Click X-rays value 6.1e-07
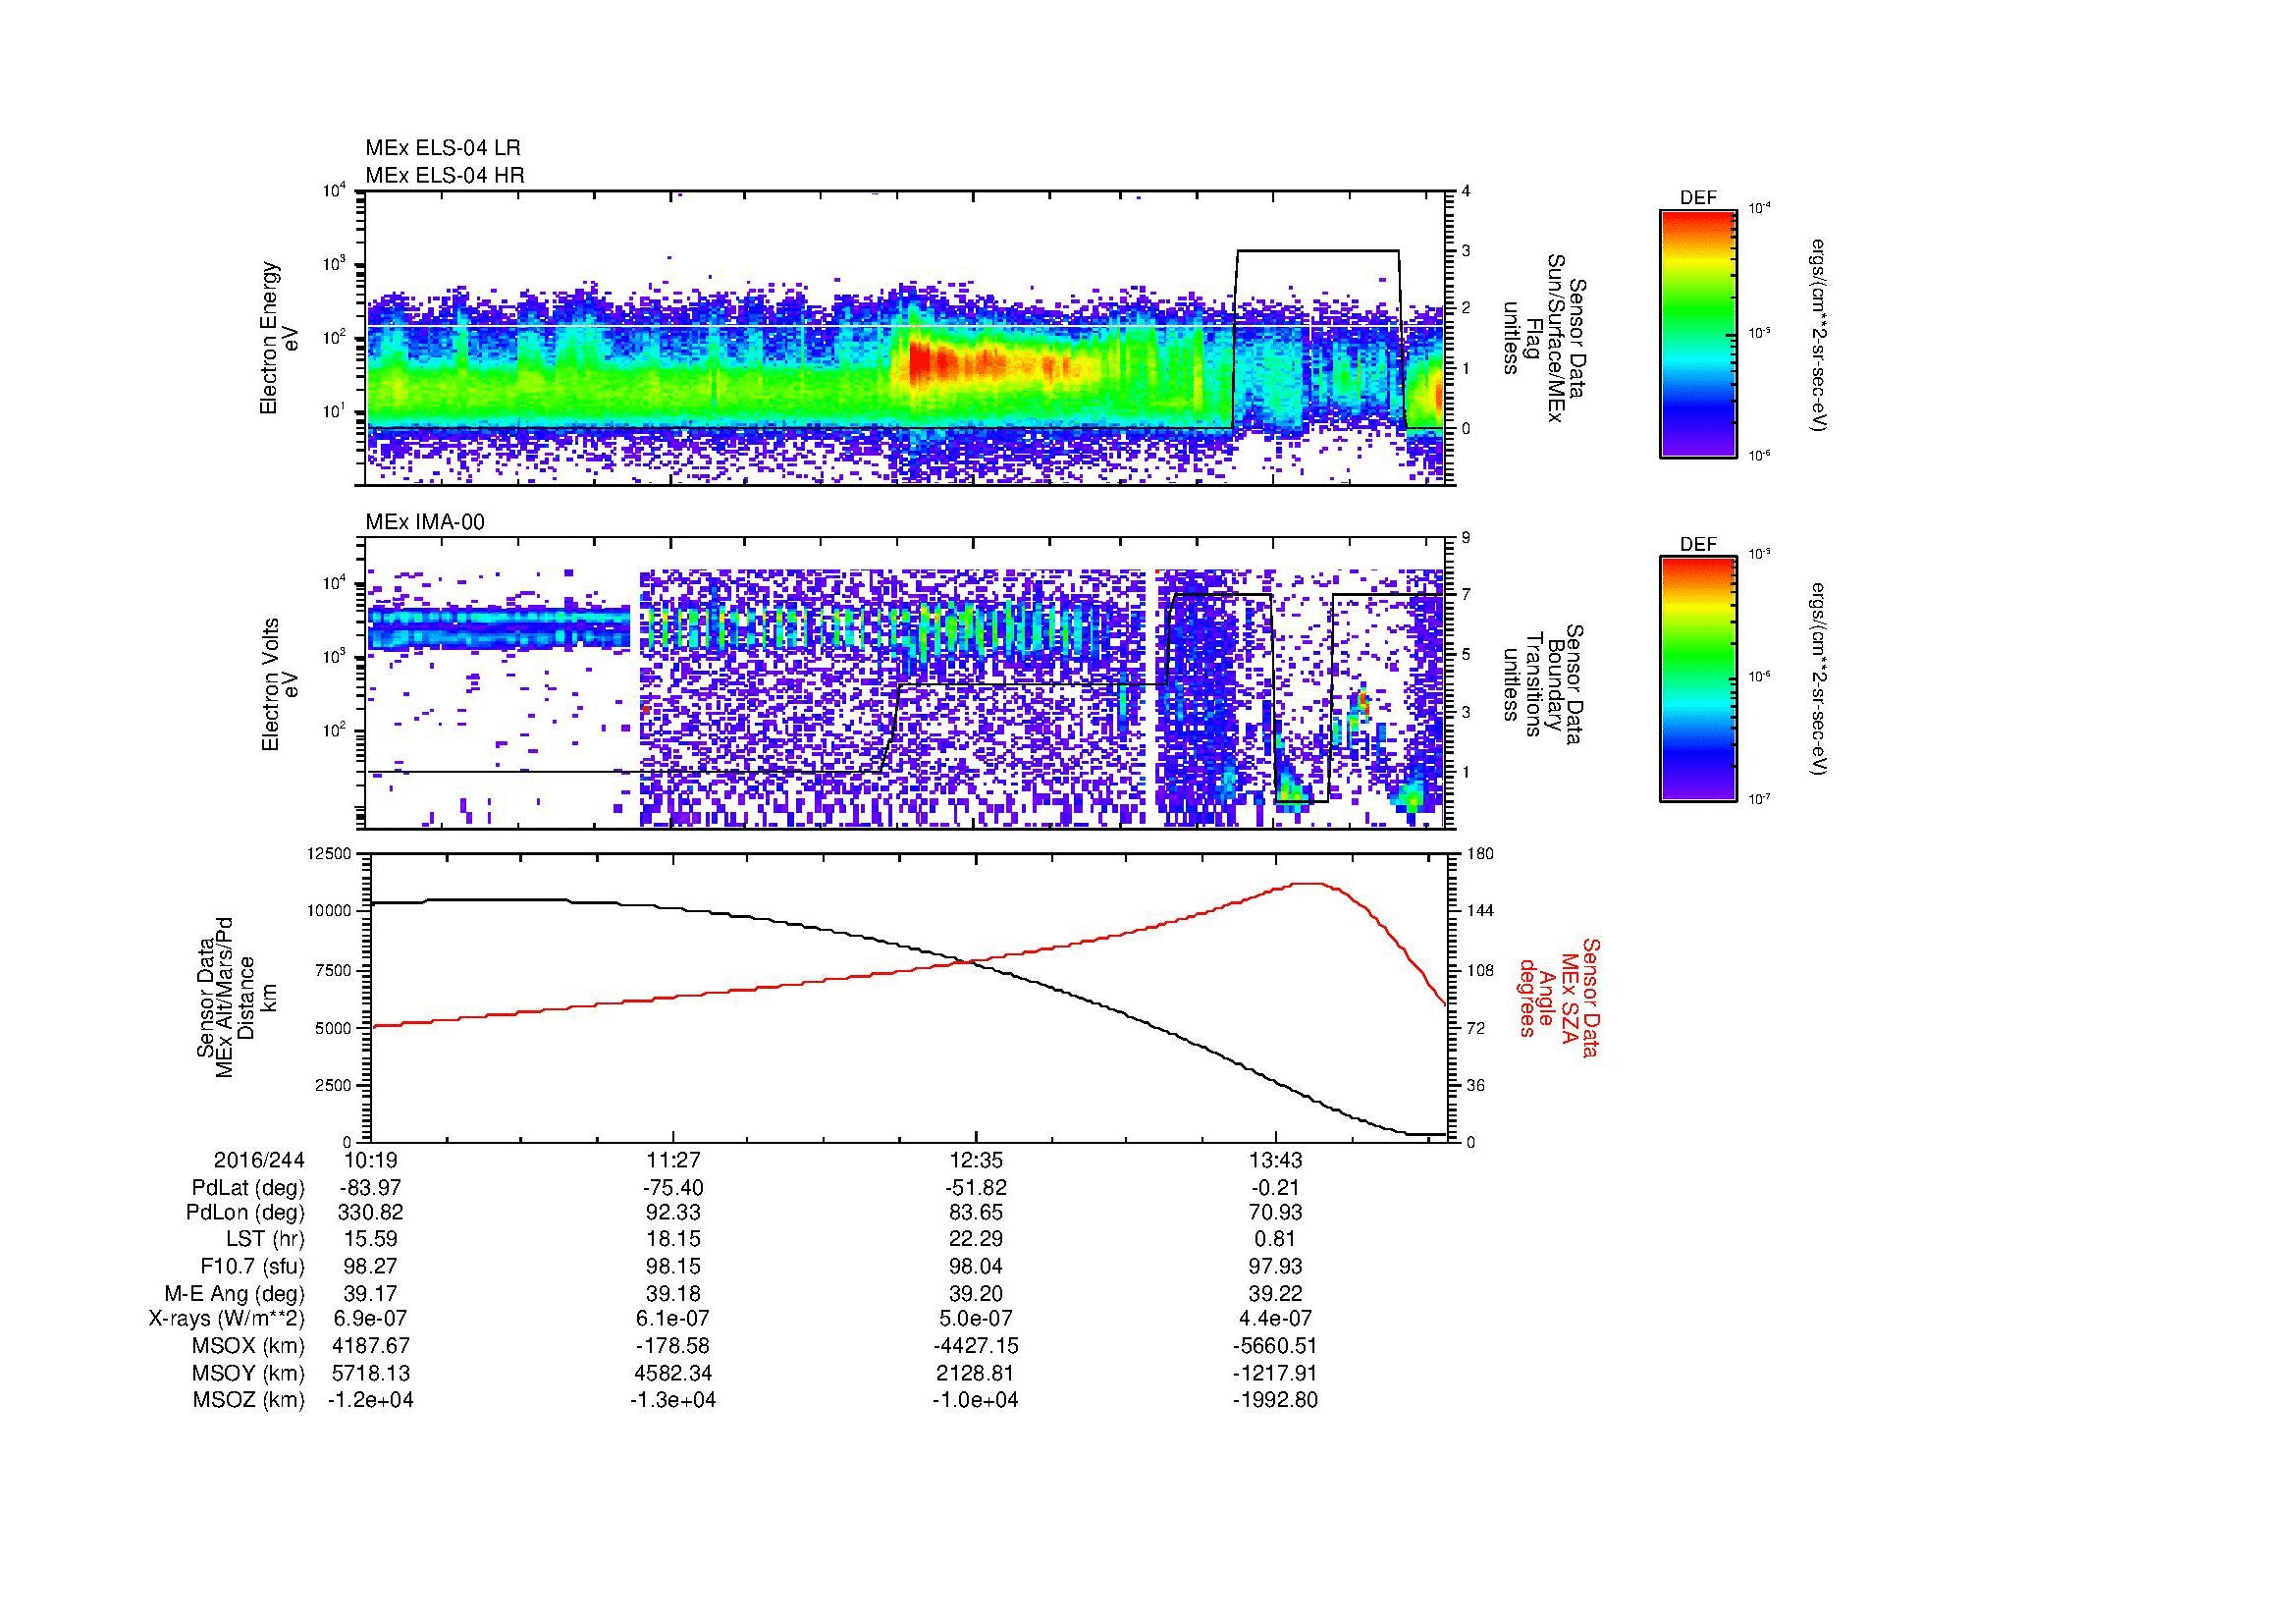Viewport: 2296px width, 1623px height. (x=674, y=1319)
